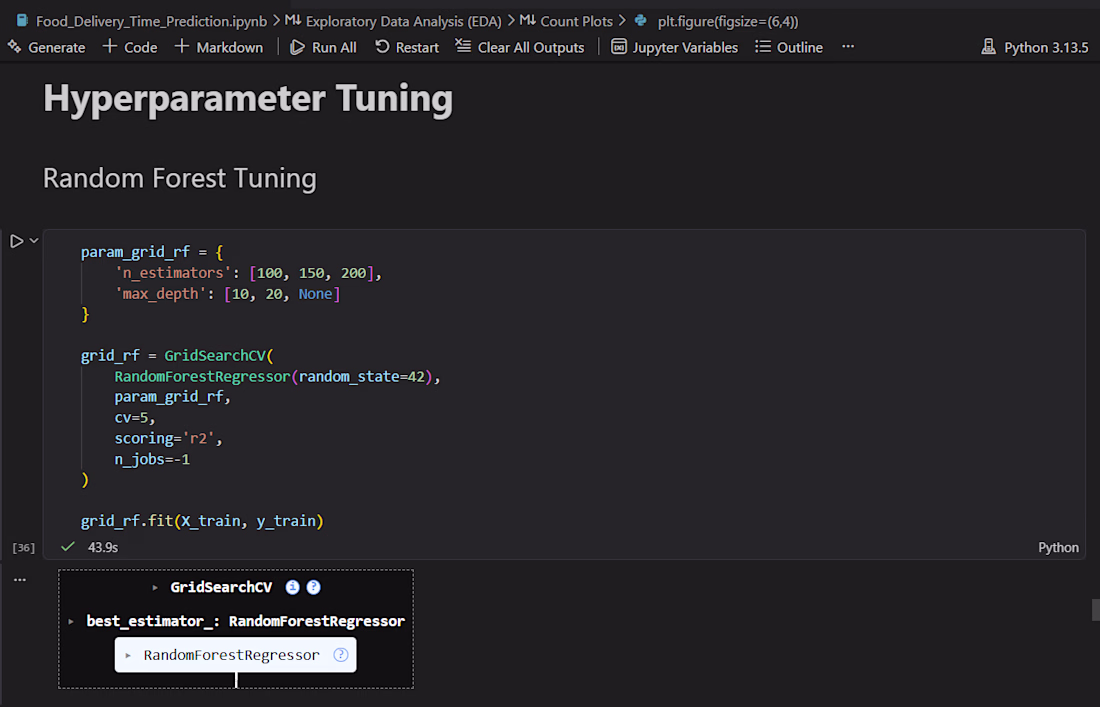The height and width of the screenshot is (707, 1100).
Task: Run All notebook cells
Action: (x=323, y=47)
